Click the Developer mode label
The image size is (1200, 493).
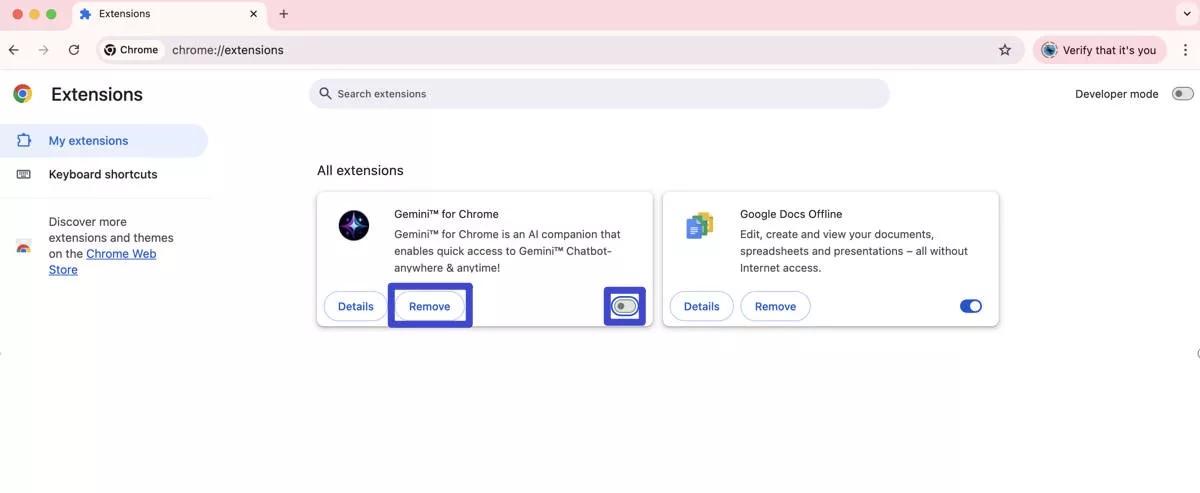(1117, 94)
